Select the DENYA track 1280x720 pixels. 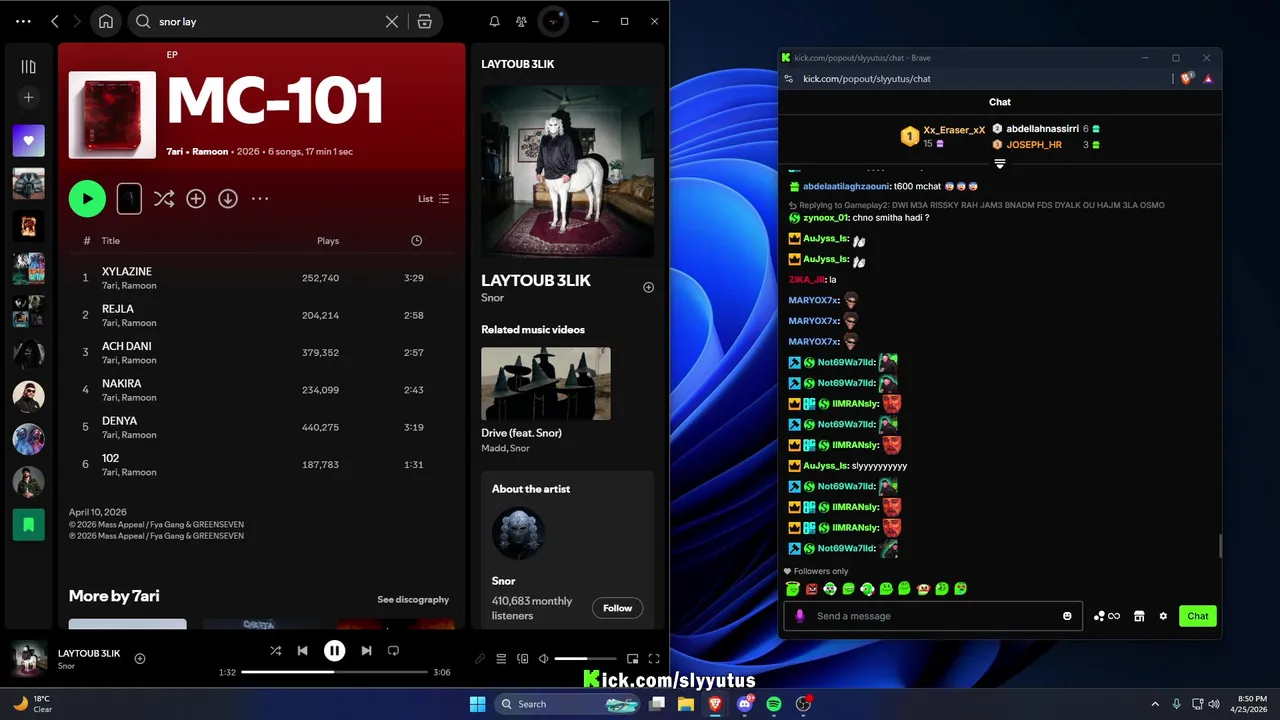click(262, 427)
